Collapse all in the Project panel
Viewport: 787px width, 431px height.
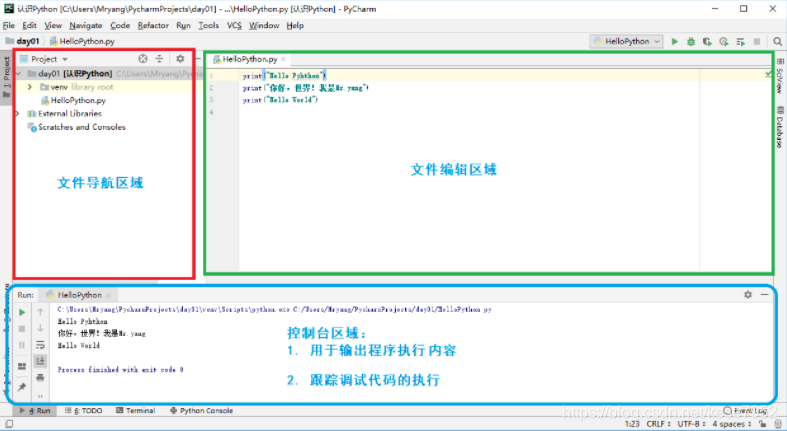coord(159,59)
